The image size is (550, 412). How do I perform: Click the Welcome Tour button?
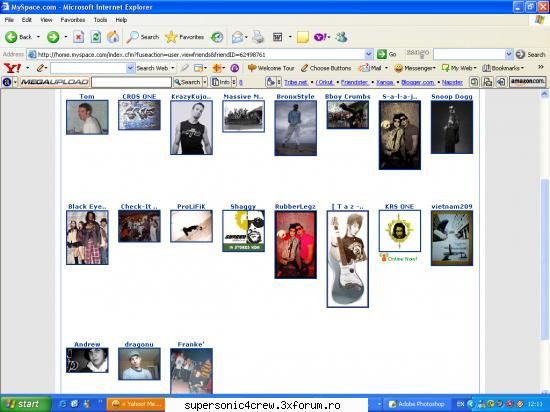point(270,68)
